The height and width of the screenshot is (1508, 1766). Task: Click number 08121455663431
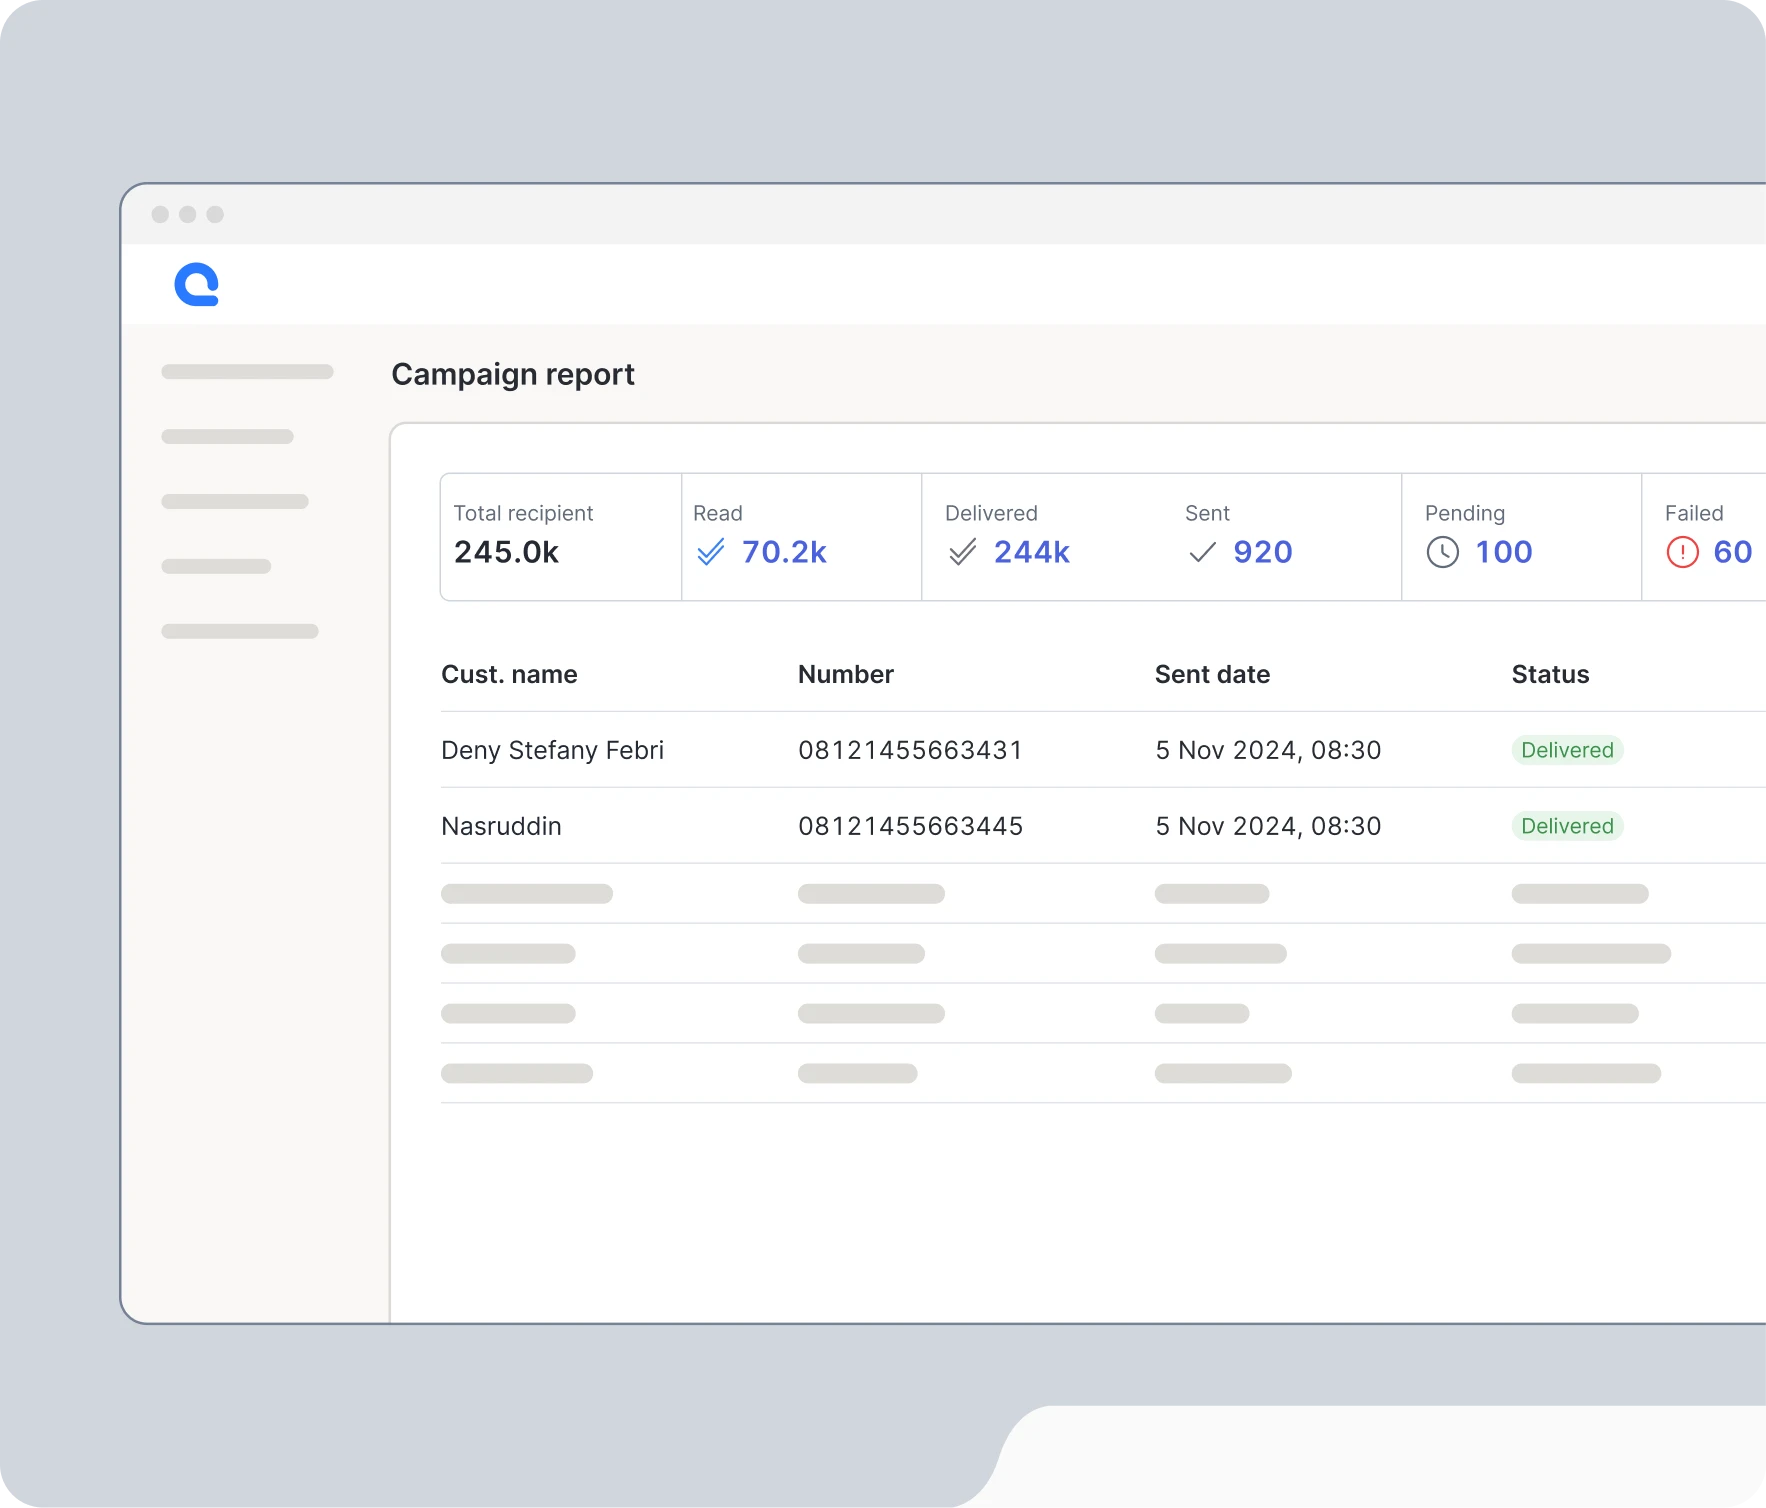coord(910,750)
